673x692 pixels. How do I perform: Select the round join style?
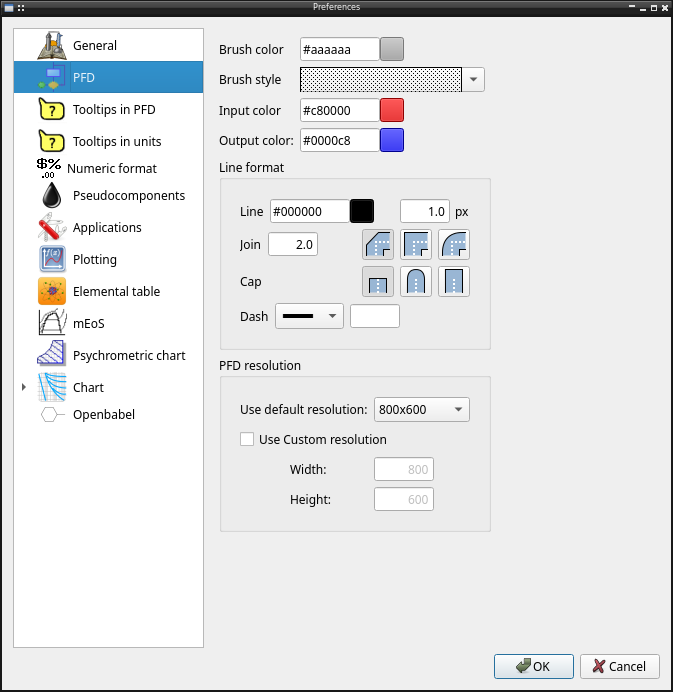454,244
